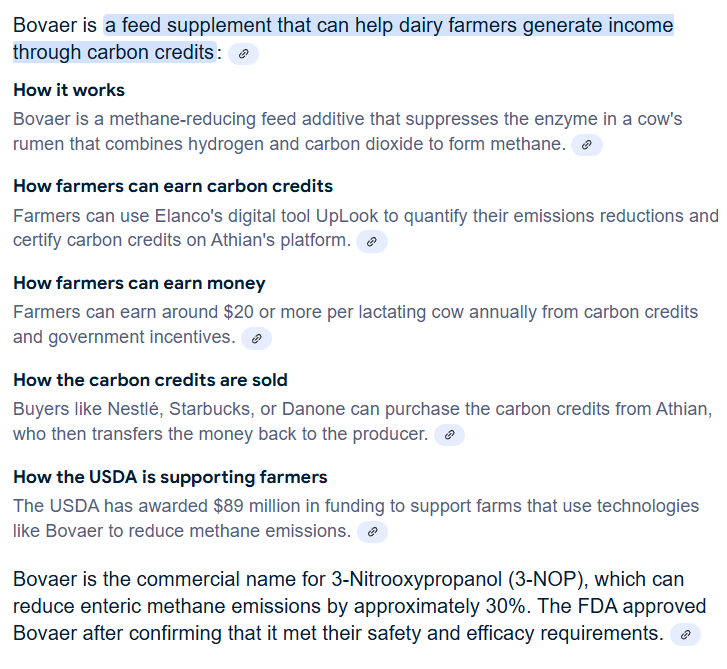Click the "How farmers can earn money" heading
The width and height of the screenshot is (727, 669).
(139, 283)
